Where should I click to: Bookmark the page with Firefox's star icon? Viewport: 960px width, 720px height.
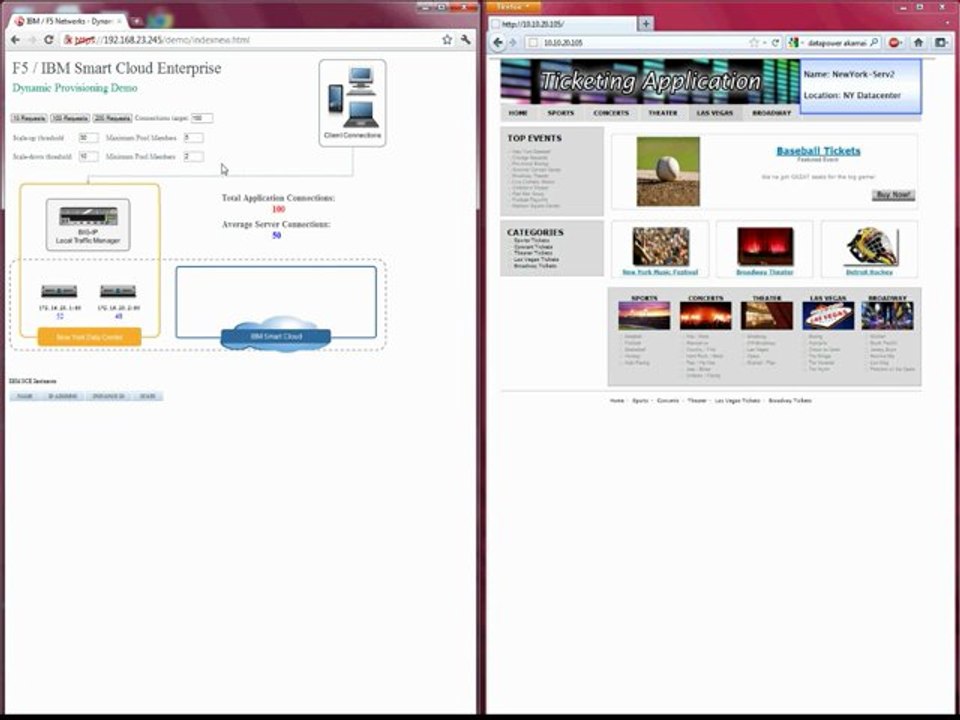click(x=754, y=43)
